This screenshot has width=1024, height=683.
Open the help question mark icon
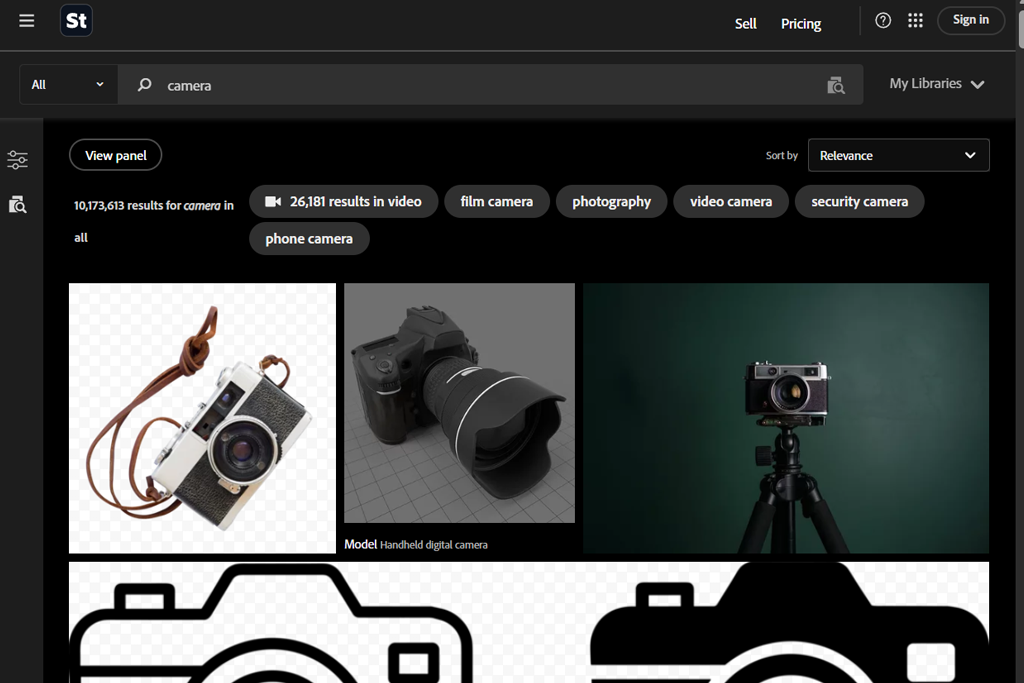[x=883, y=21]
